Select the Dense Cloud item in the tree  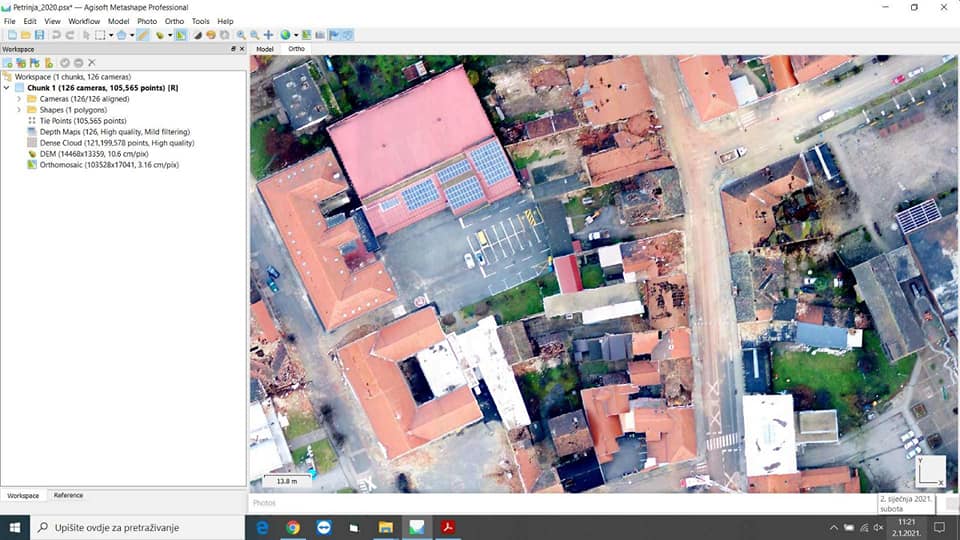click(x=108, y=143)
